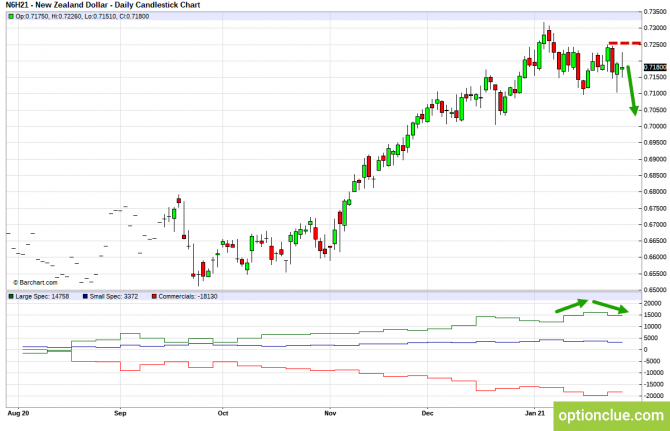The image size is (670, 431).
Task: Click the 'Nov' date axis label
Action: coord(330,413)
